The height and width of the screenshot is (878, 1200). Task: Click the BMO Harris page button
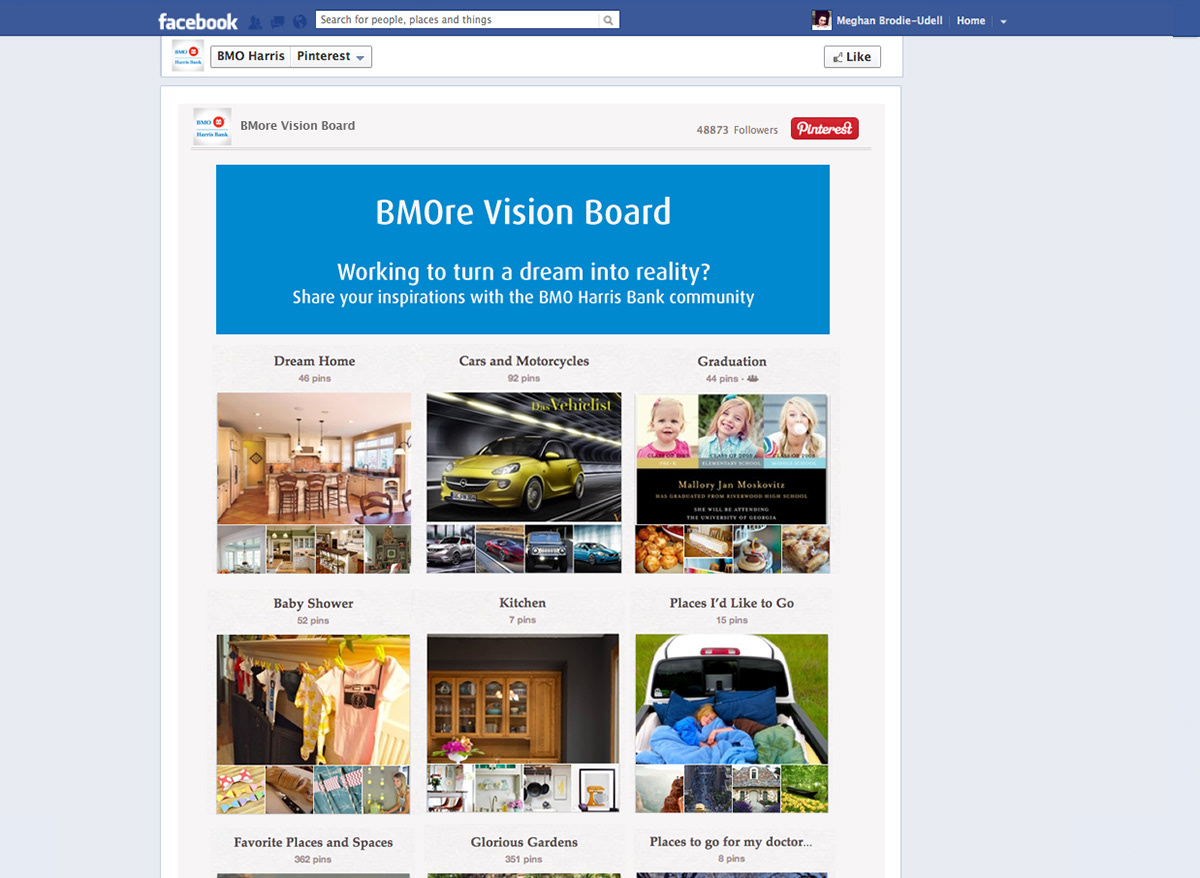[x=250, y=56]
